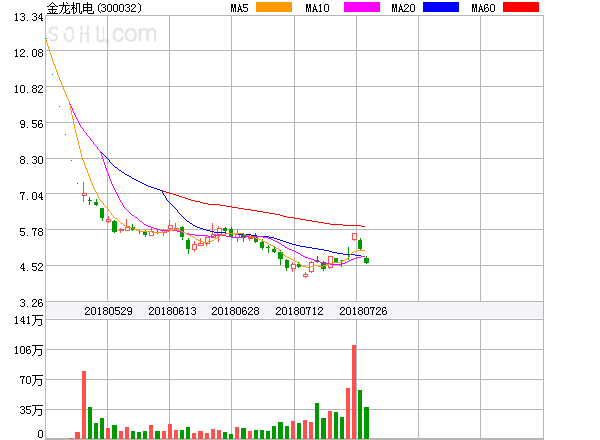This screenshot has height=440, width=600.
Task: Click the 35万 volume axis label
Action: pos(31,410)
